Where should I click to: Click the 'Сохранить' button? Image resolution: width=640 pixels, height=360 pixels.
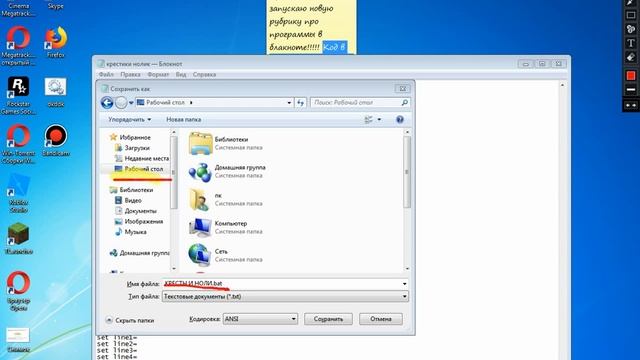tap(328, 319)
